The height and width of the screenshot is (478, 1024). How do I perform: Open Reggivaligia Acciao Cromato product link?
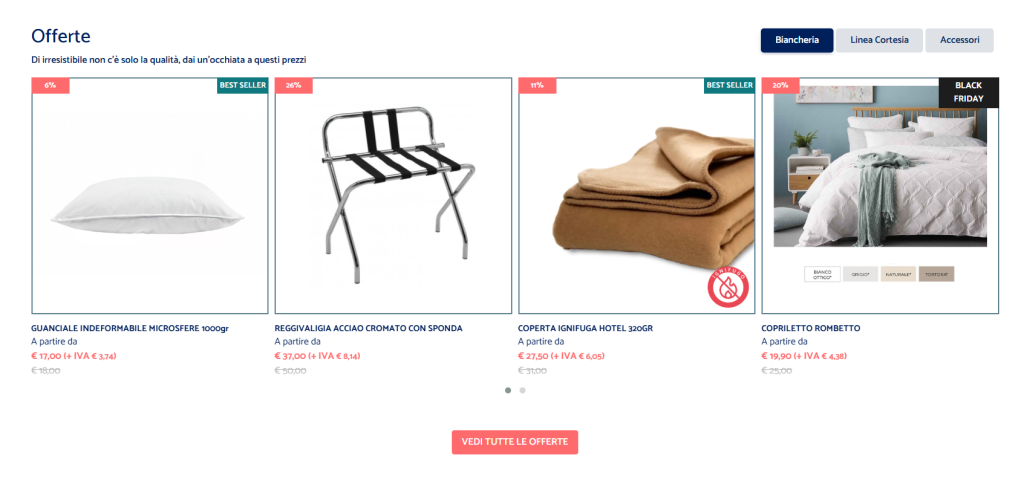pos(368,328)
